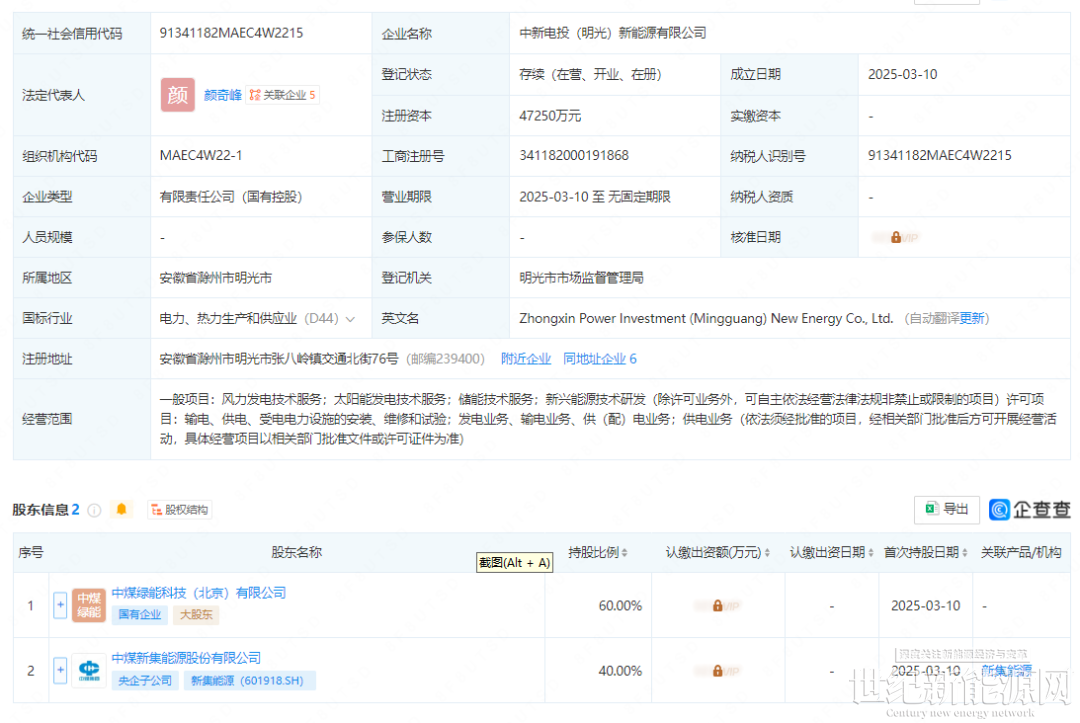Select the English name Zhongxin Power Investment text

point(706,318)
